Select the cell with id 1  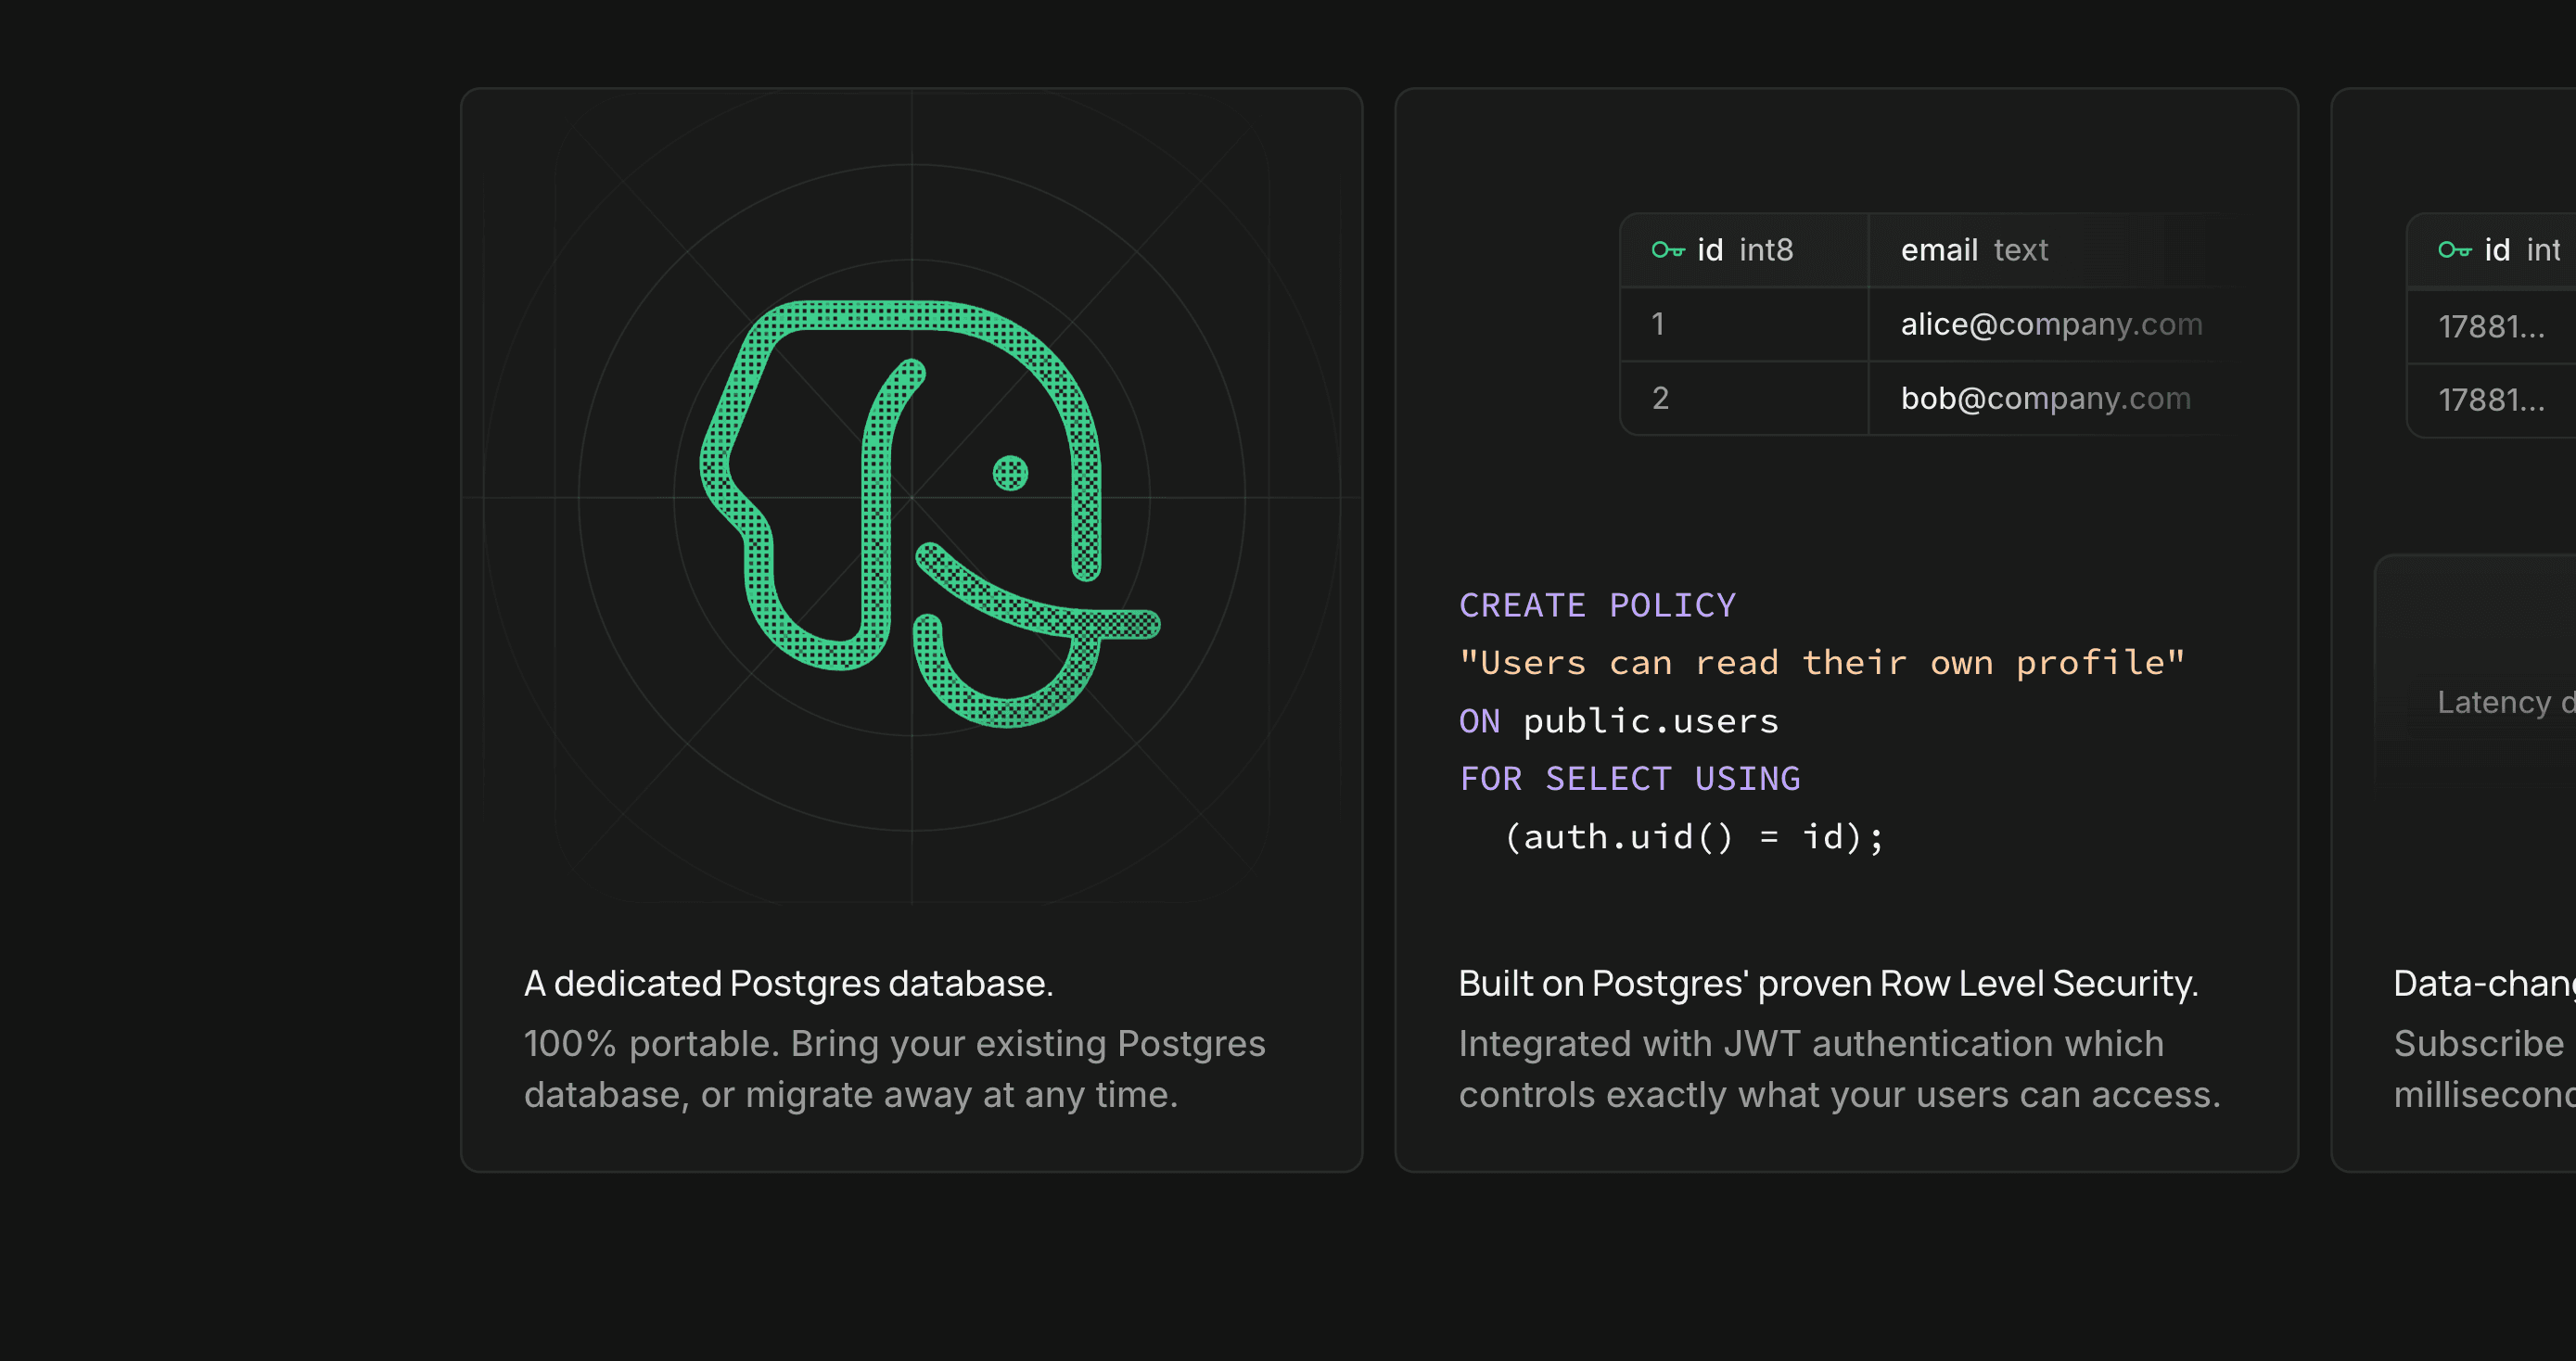1744,324
